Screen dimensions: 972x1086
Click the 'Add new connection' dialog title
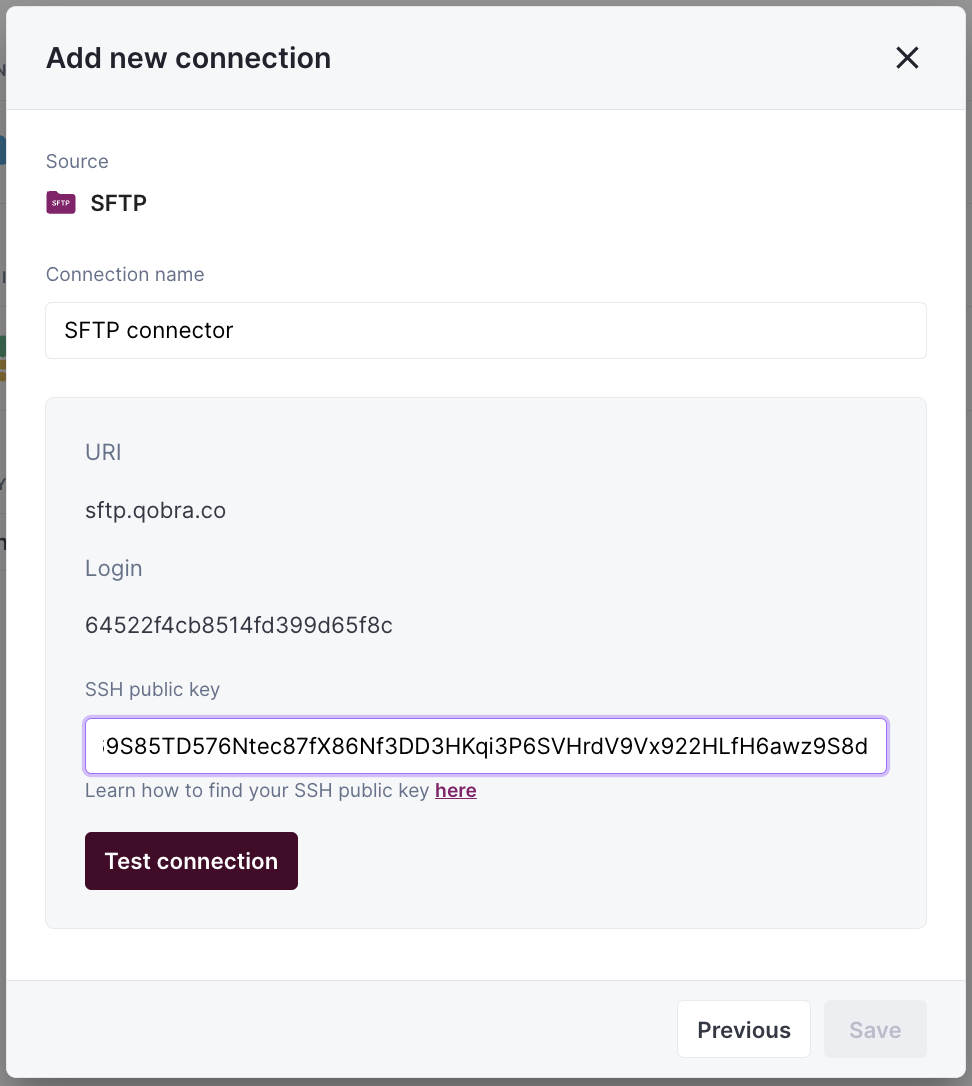[x=188, y=58]
